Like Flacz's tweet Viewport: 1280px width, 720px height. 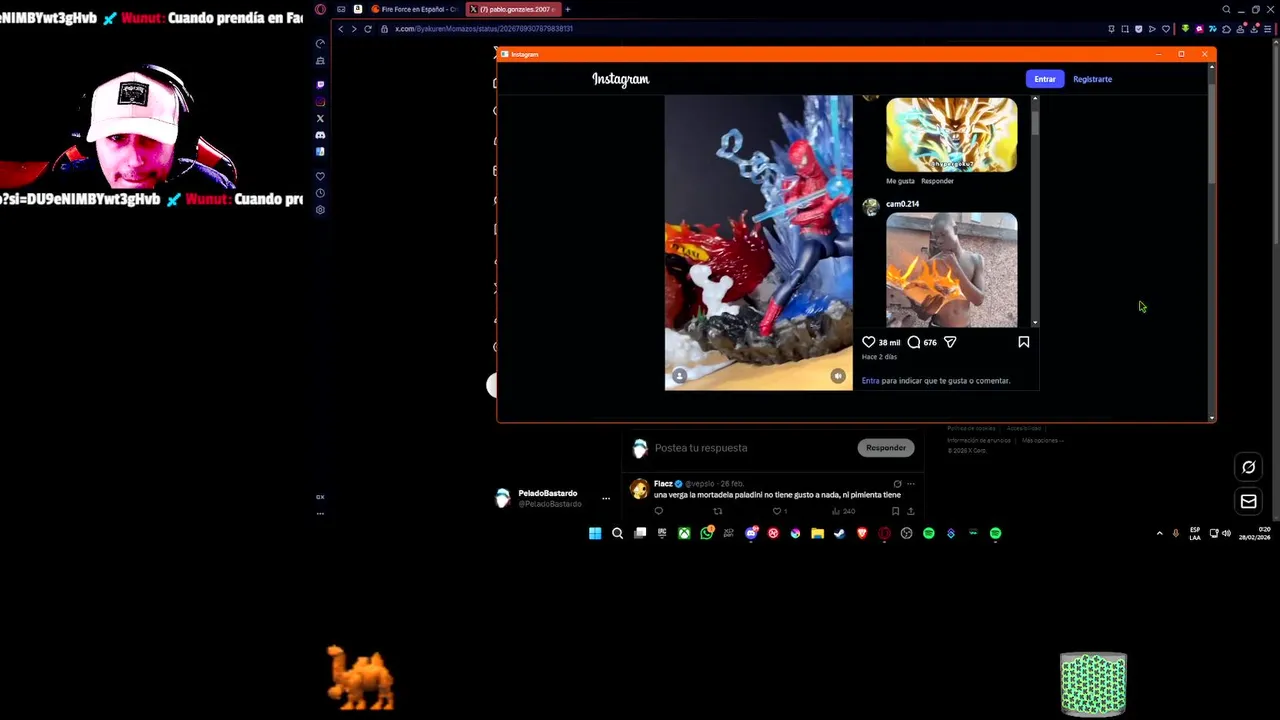coord(777,511)
